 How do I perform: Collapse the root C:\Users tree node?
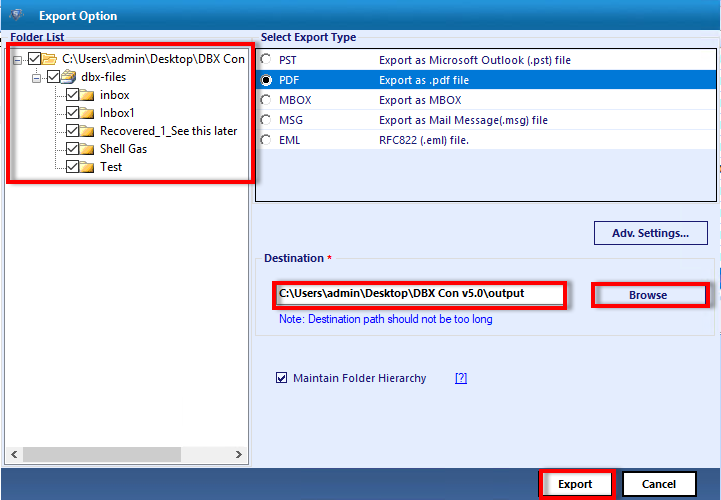tap(17, 60)
